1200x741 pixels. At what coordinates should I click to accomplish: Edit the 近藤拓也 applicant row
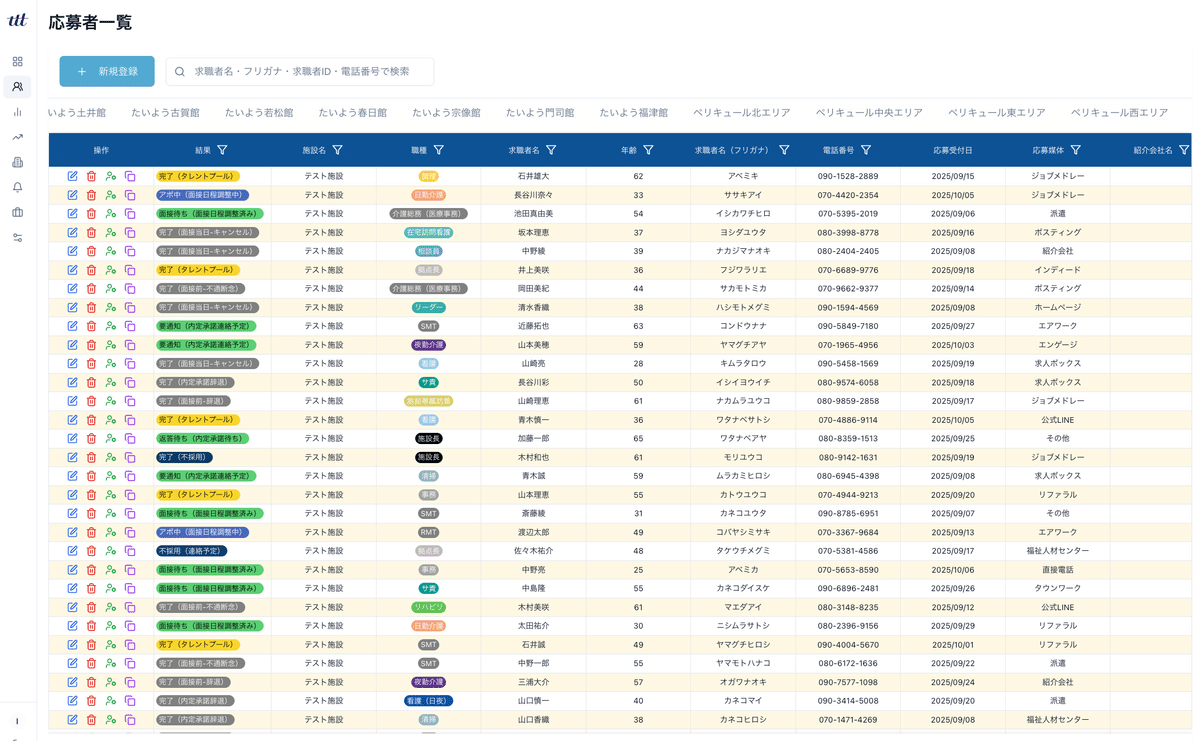click(72, 326)
